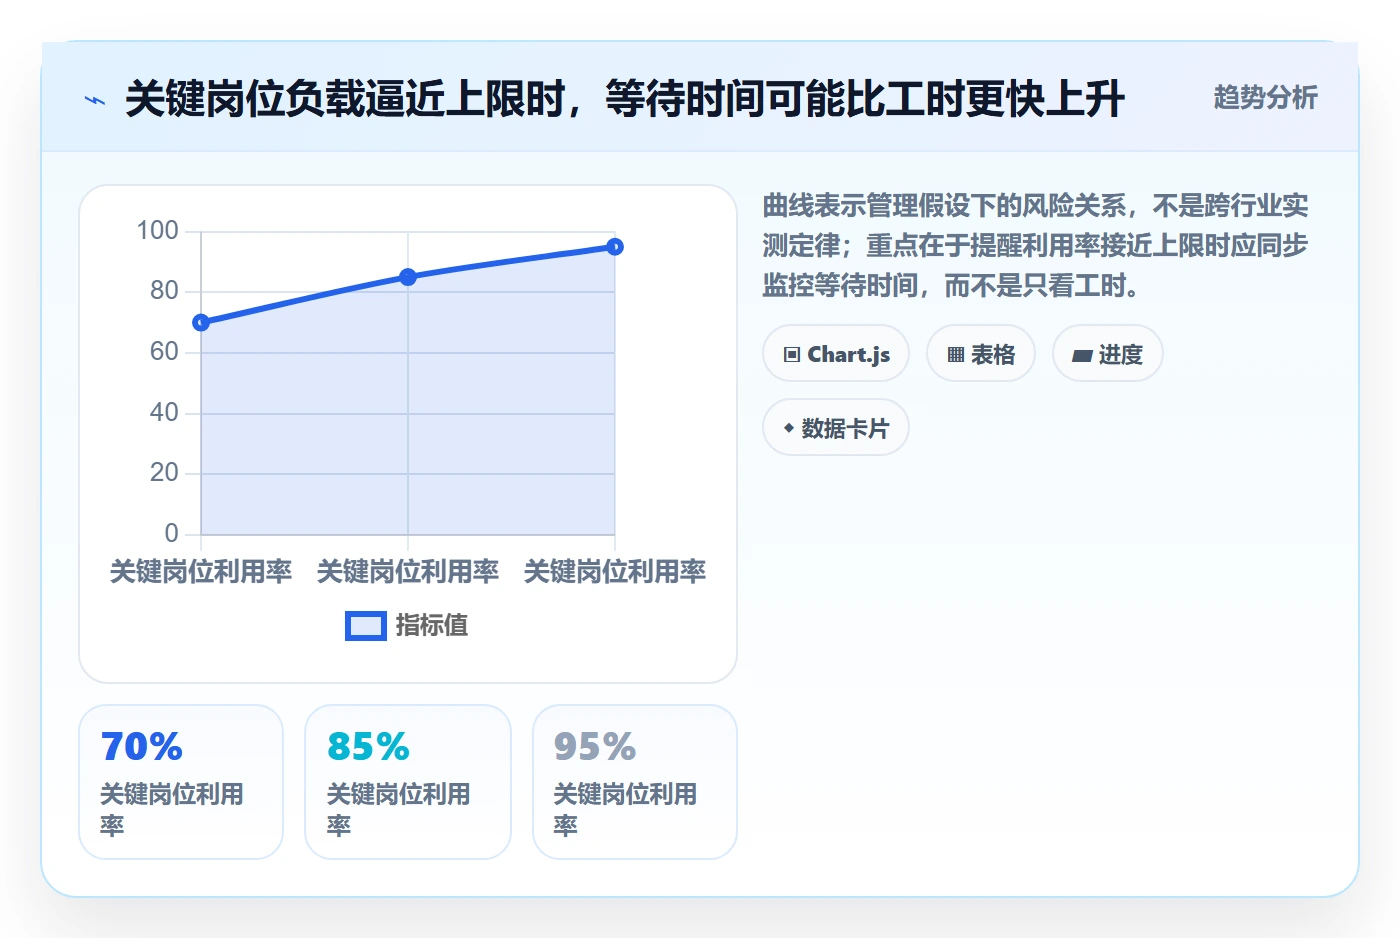Screen dimensions: 1400x938
Task: Select the 85% metric card
Action: pyautogui.click(x=408, y=782)
